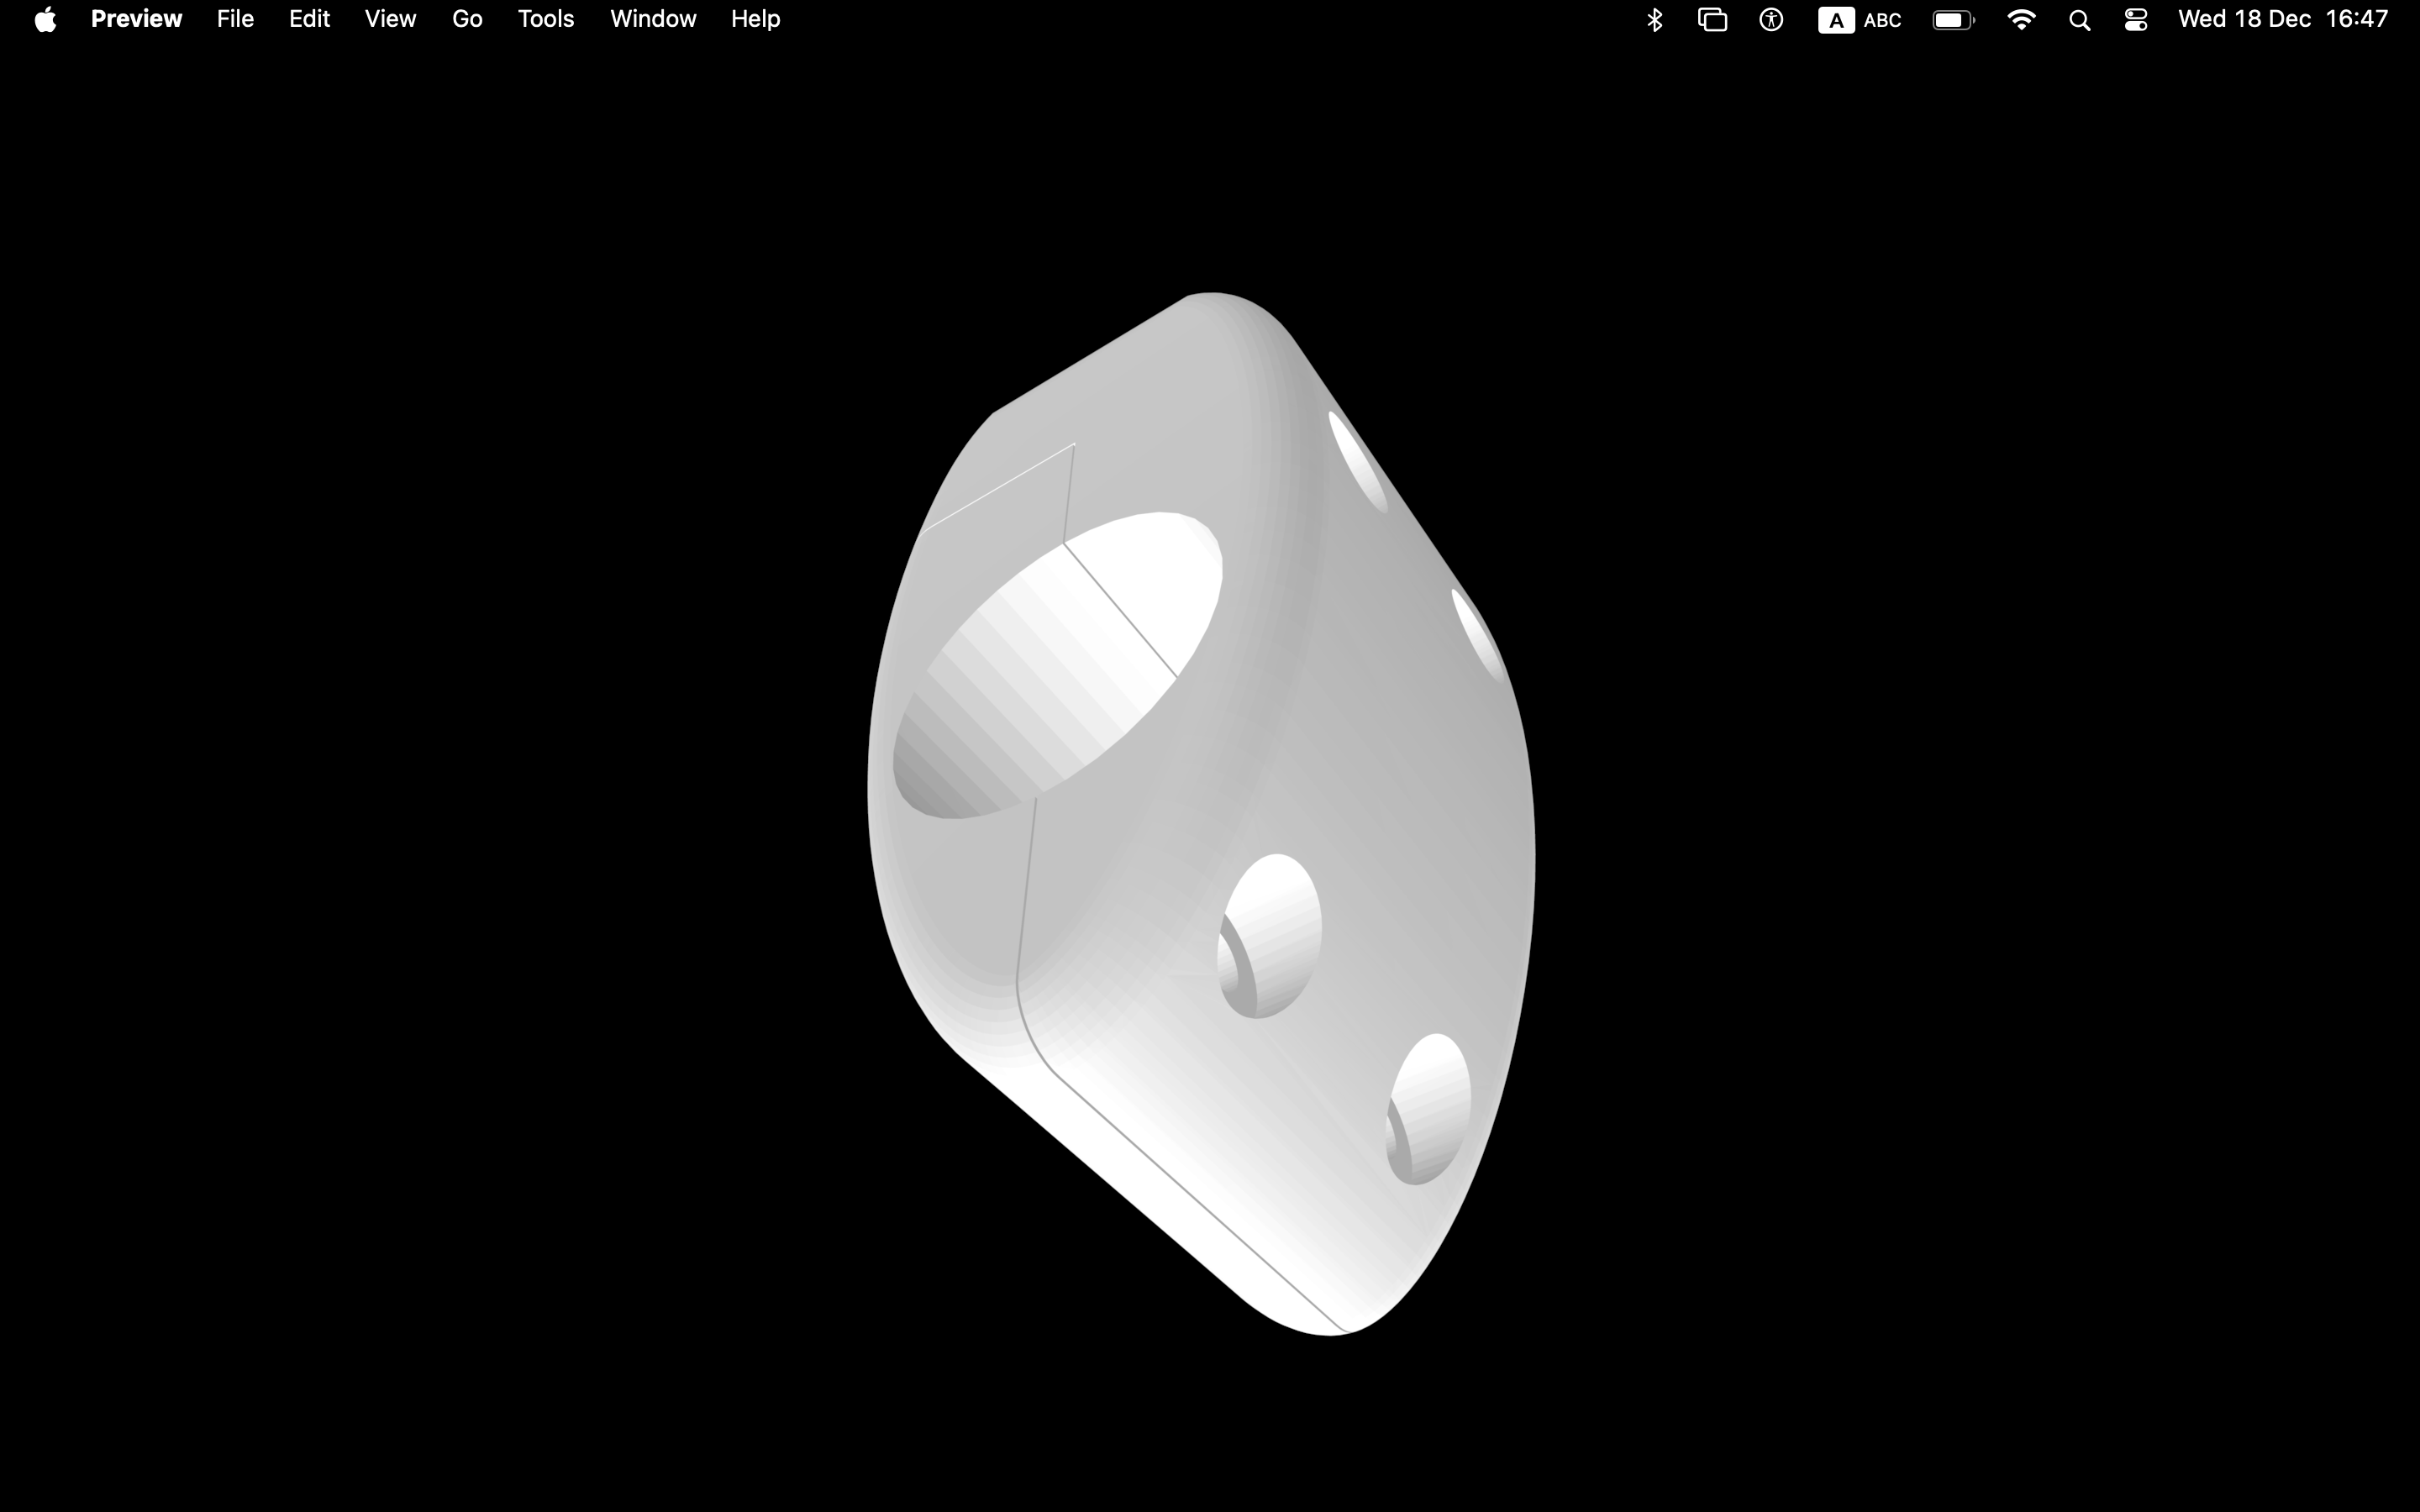The height and width of the screenshot is (1512, 2420).
Task: Open the Accessibility shortcuts icon
Action: coord(1771,20)
